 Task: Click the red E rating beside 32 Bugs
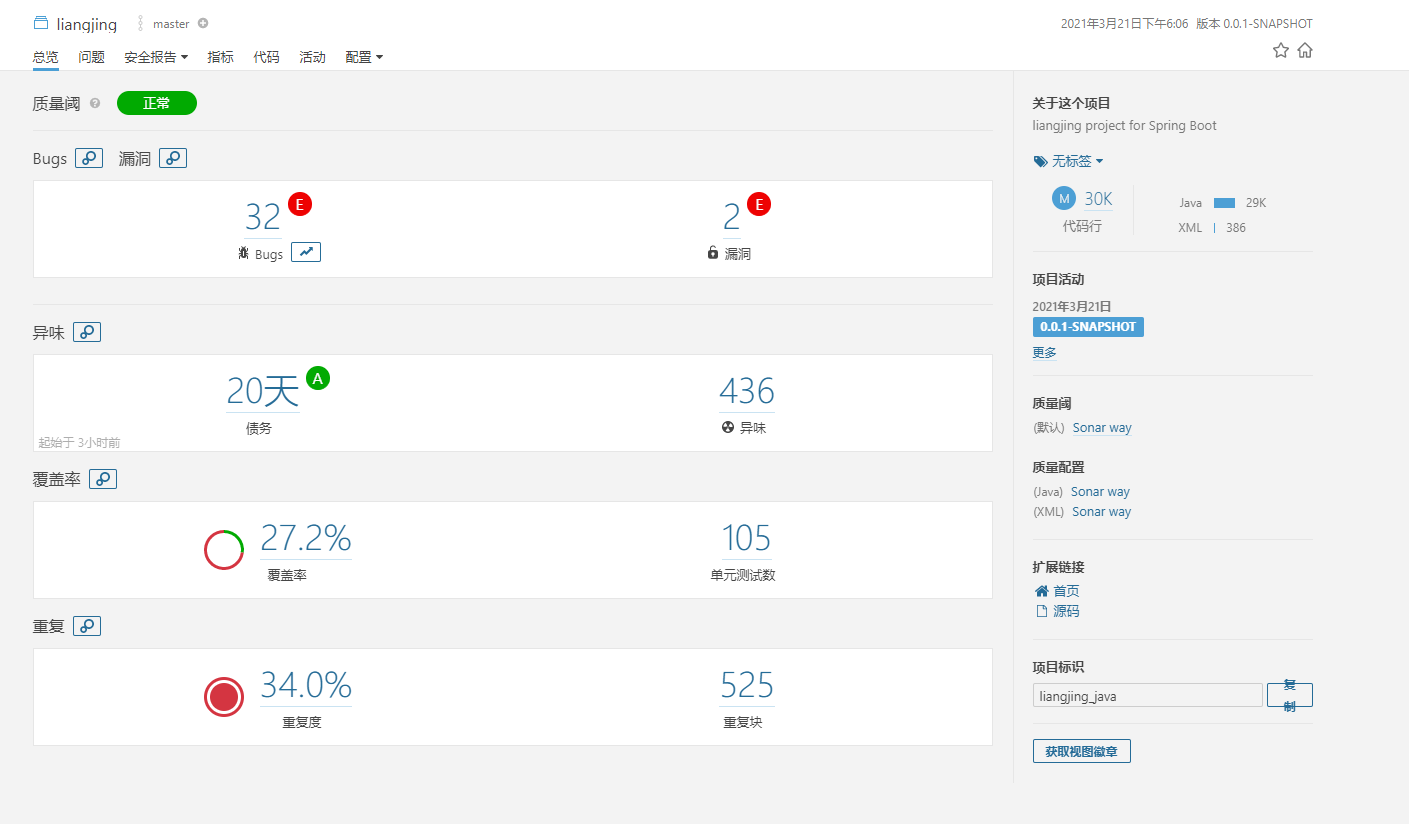click(x=300, y=205)
